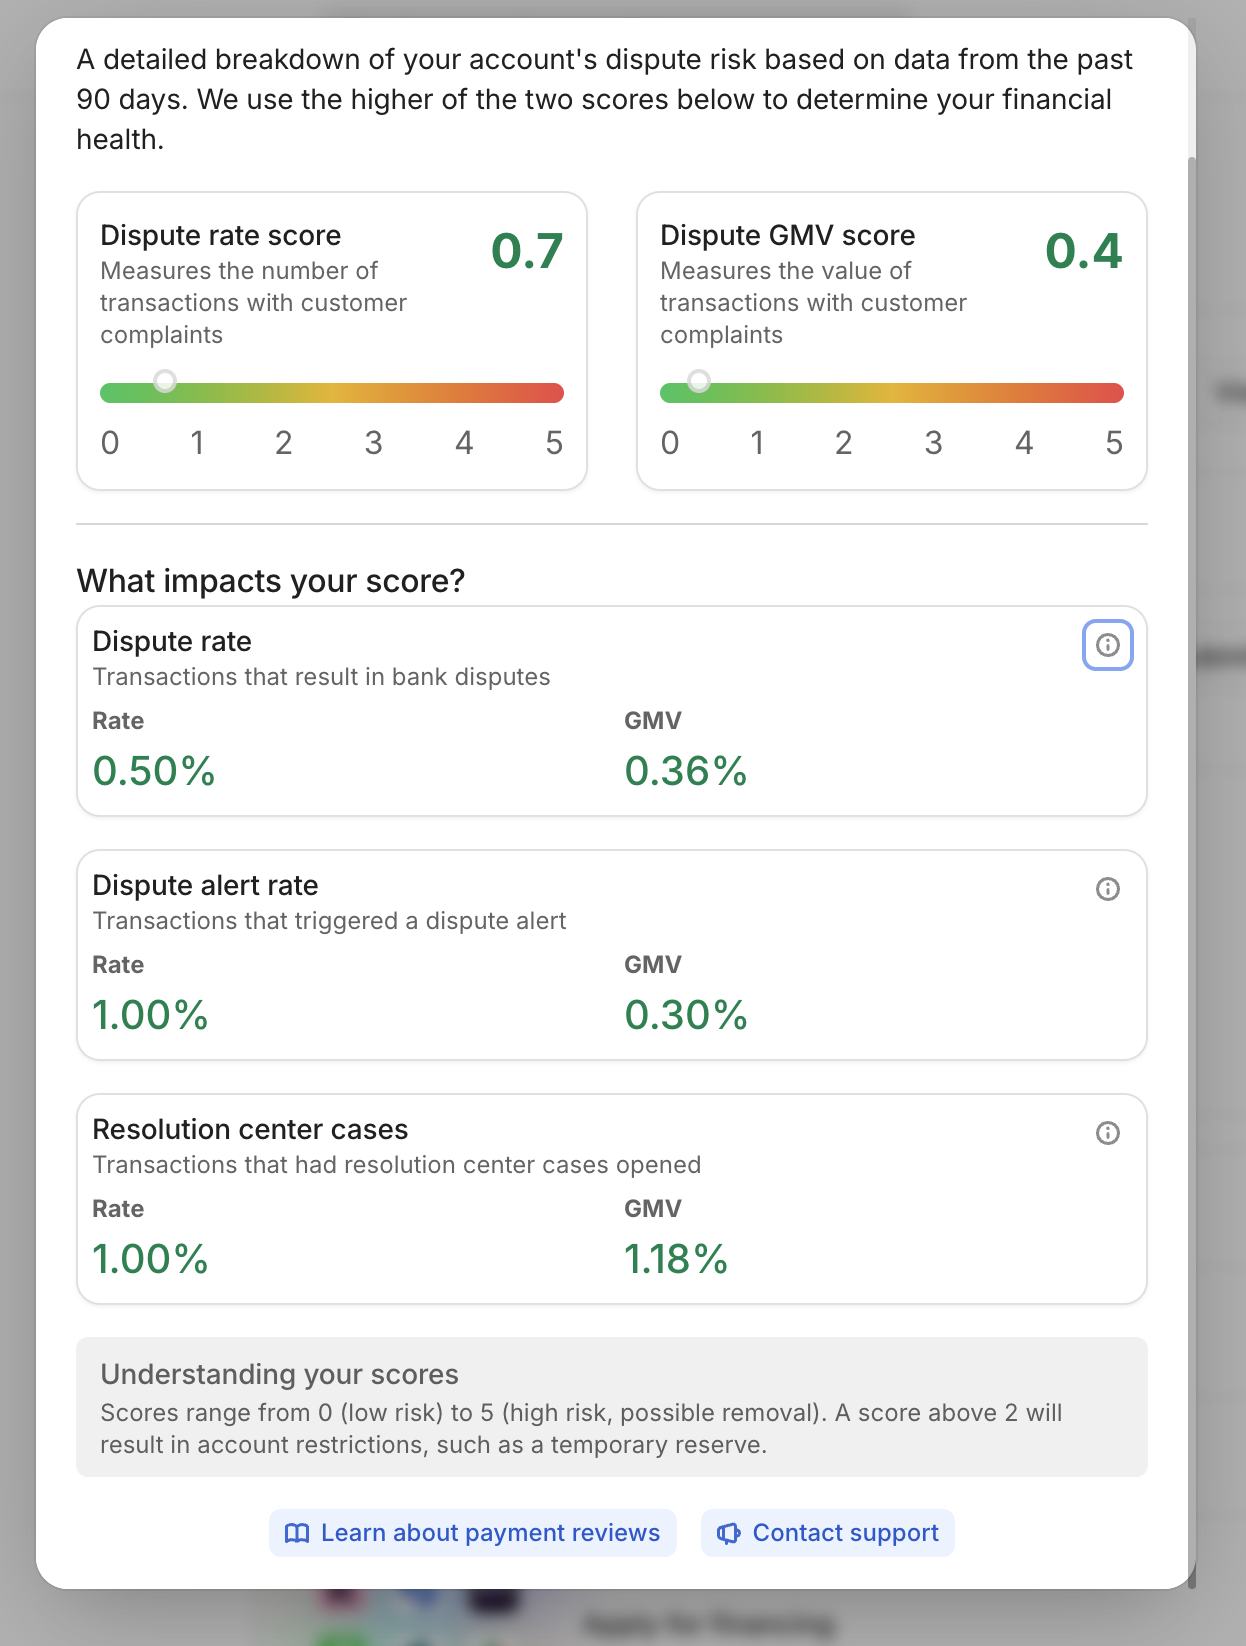This screenshot has width=1246, height=1646.
Task: Click the Dispute GMV score slider handle
Action: tap(699, 381)
